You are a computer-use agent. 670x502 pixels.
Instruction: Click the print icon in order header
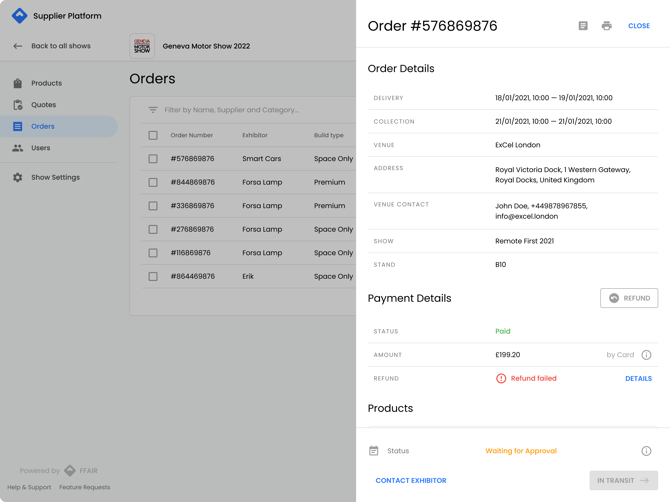[x=606, y=26]
